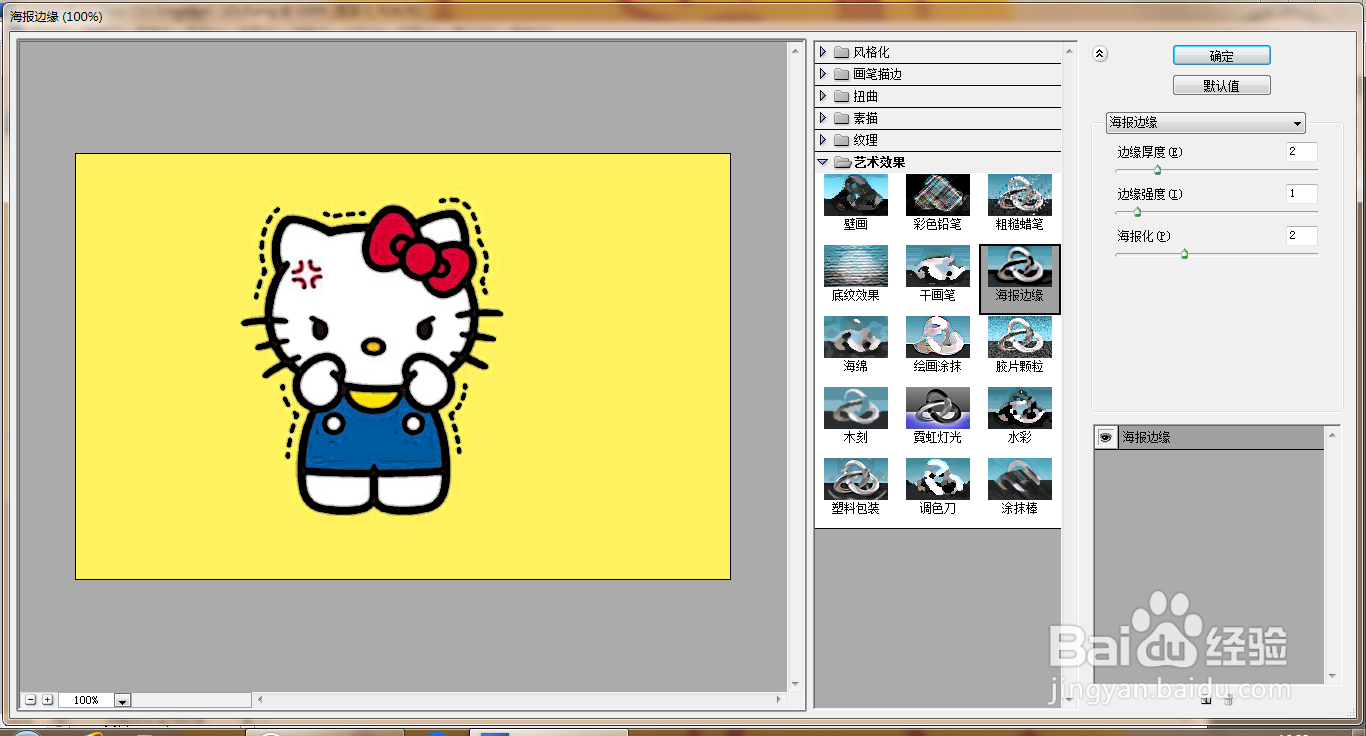Choose the 水彩 filter thumbnail
Screen dimensions: 1366x736
[1019, 415]
